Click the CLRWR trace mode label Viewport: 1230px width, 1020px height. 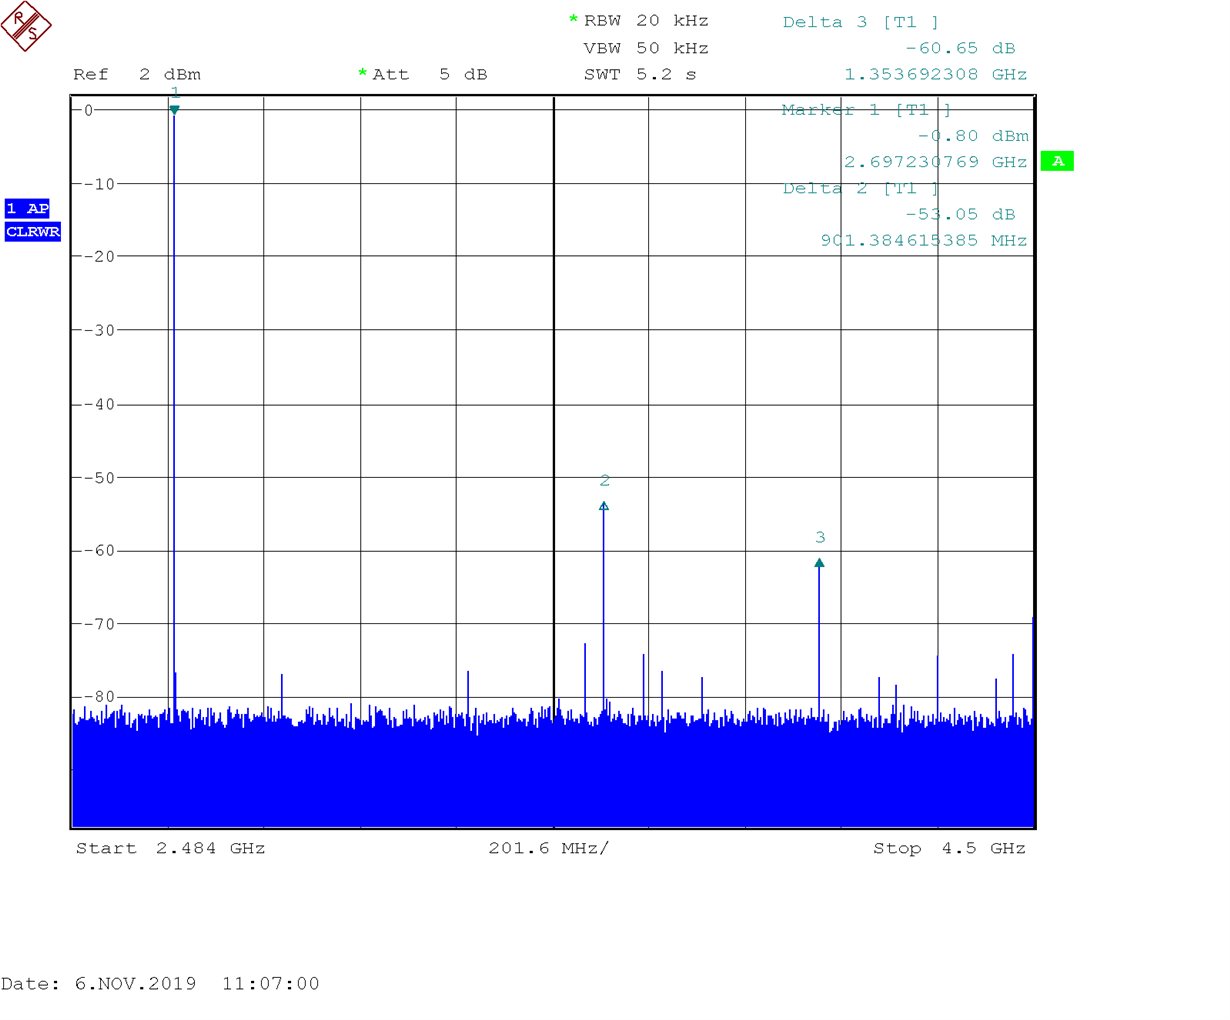[x=33, y=232]
